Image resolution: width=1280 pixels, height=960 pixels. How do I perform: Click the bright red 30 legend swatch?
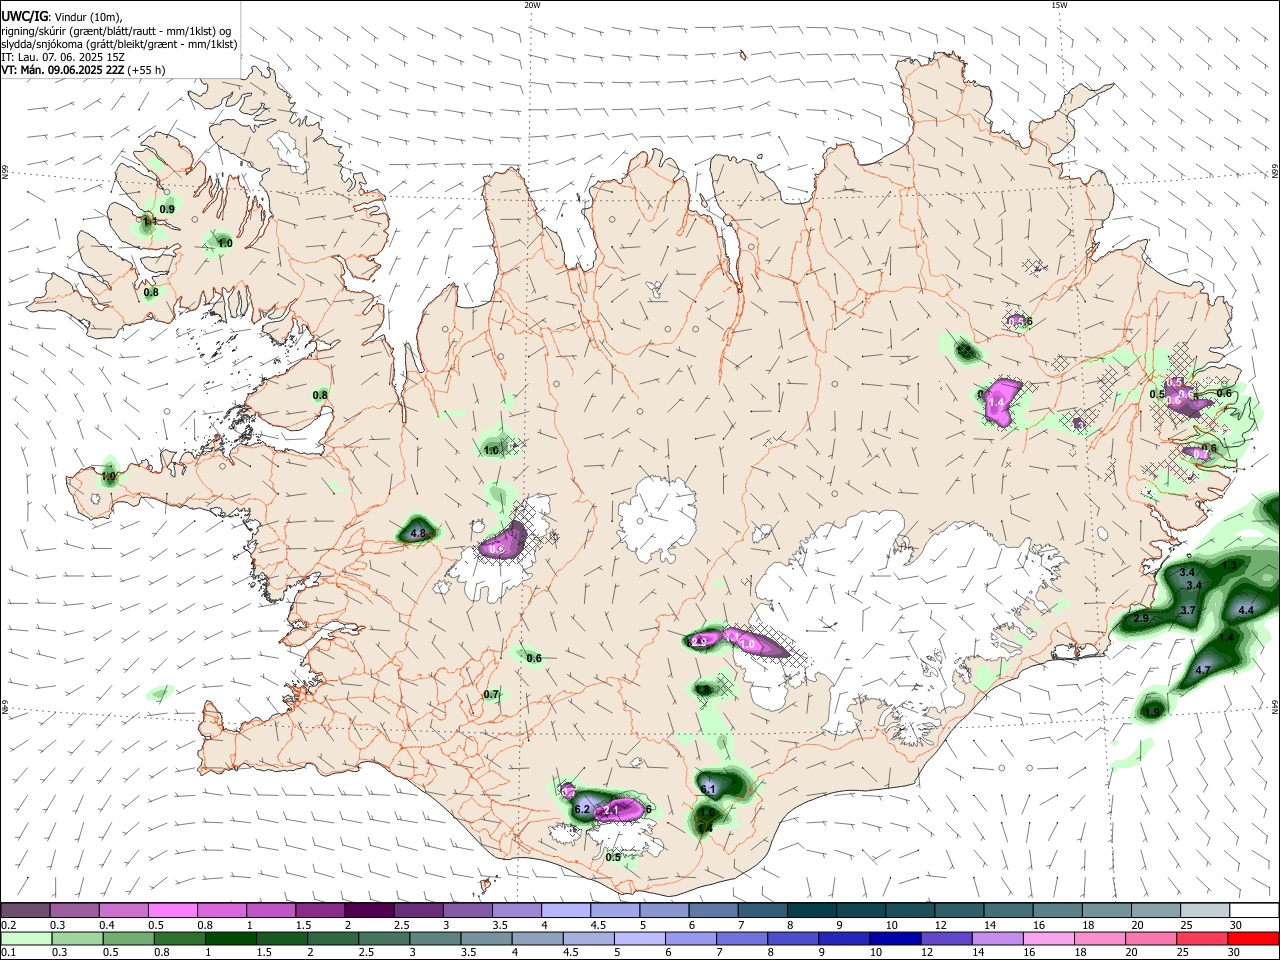coord(1253,938)
